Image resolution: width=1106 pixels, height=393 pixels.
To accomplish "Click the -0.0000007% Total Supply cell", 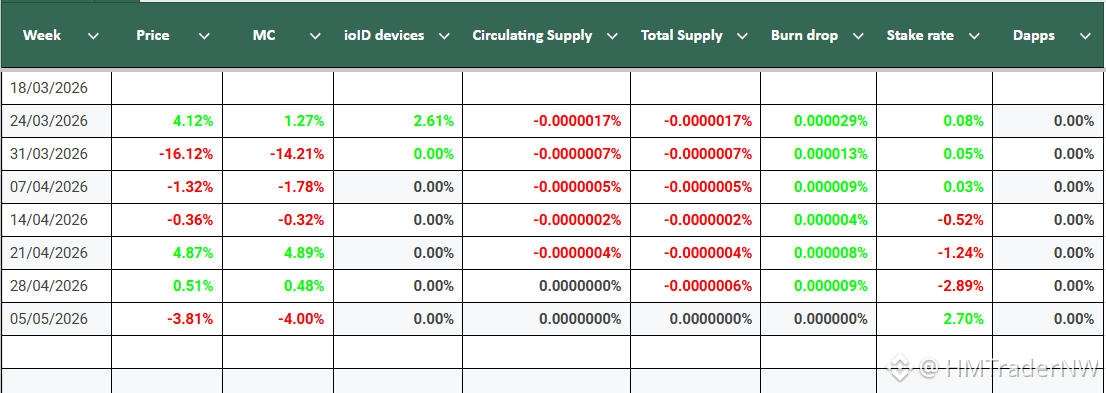I will 695,154.
